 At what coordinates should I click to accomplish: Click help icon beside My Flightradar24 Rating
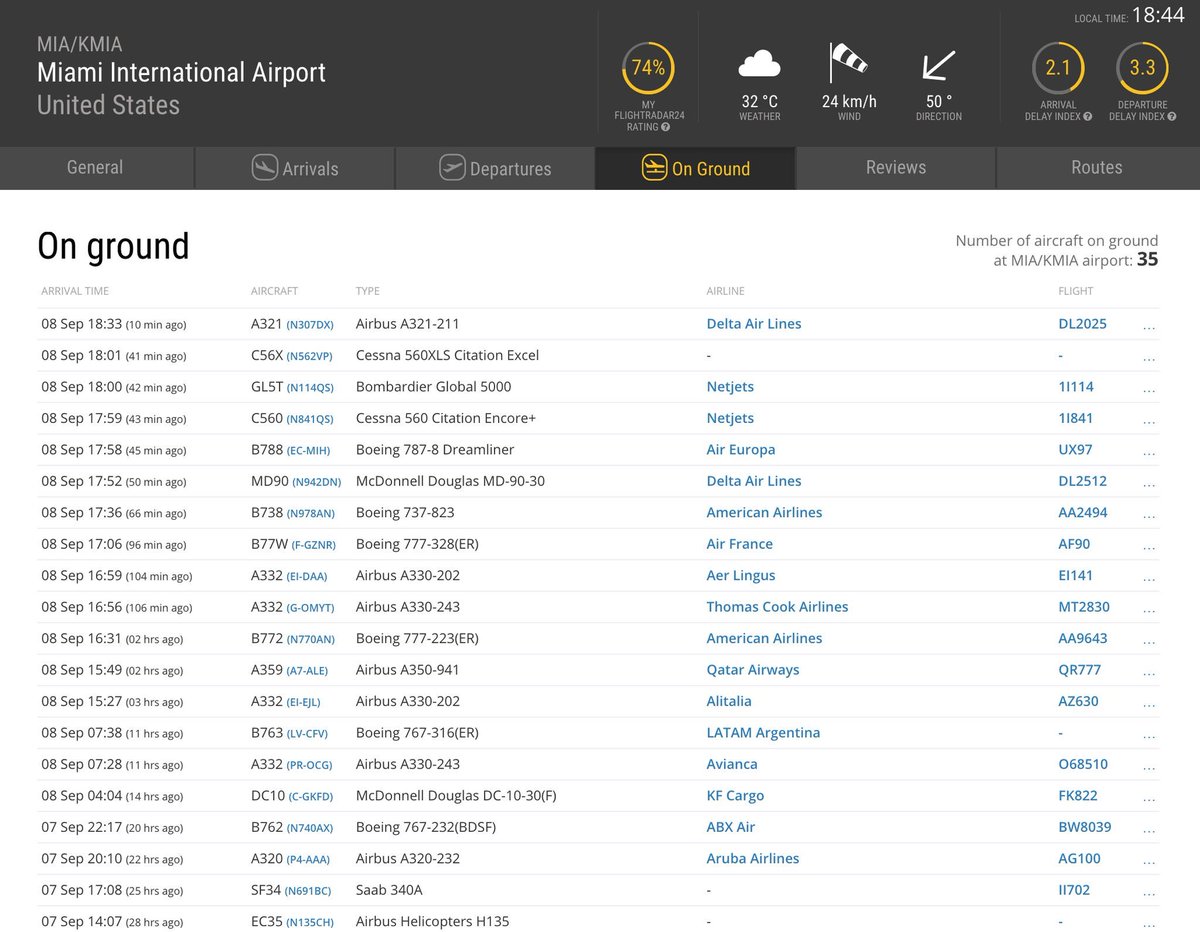(665, 128)
